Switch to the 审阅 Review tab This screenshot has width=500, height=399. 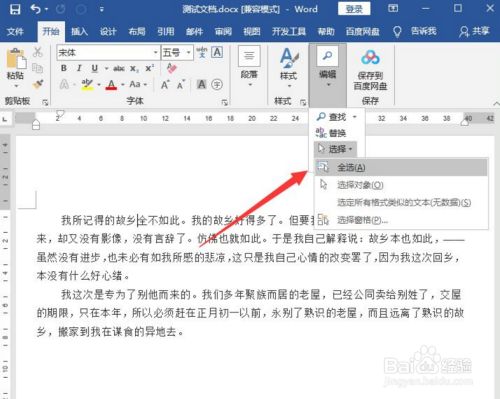(x=223, y=32)
